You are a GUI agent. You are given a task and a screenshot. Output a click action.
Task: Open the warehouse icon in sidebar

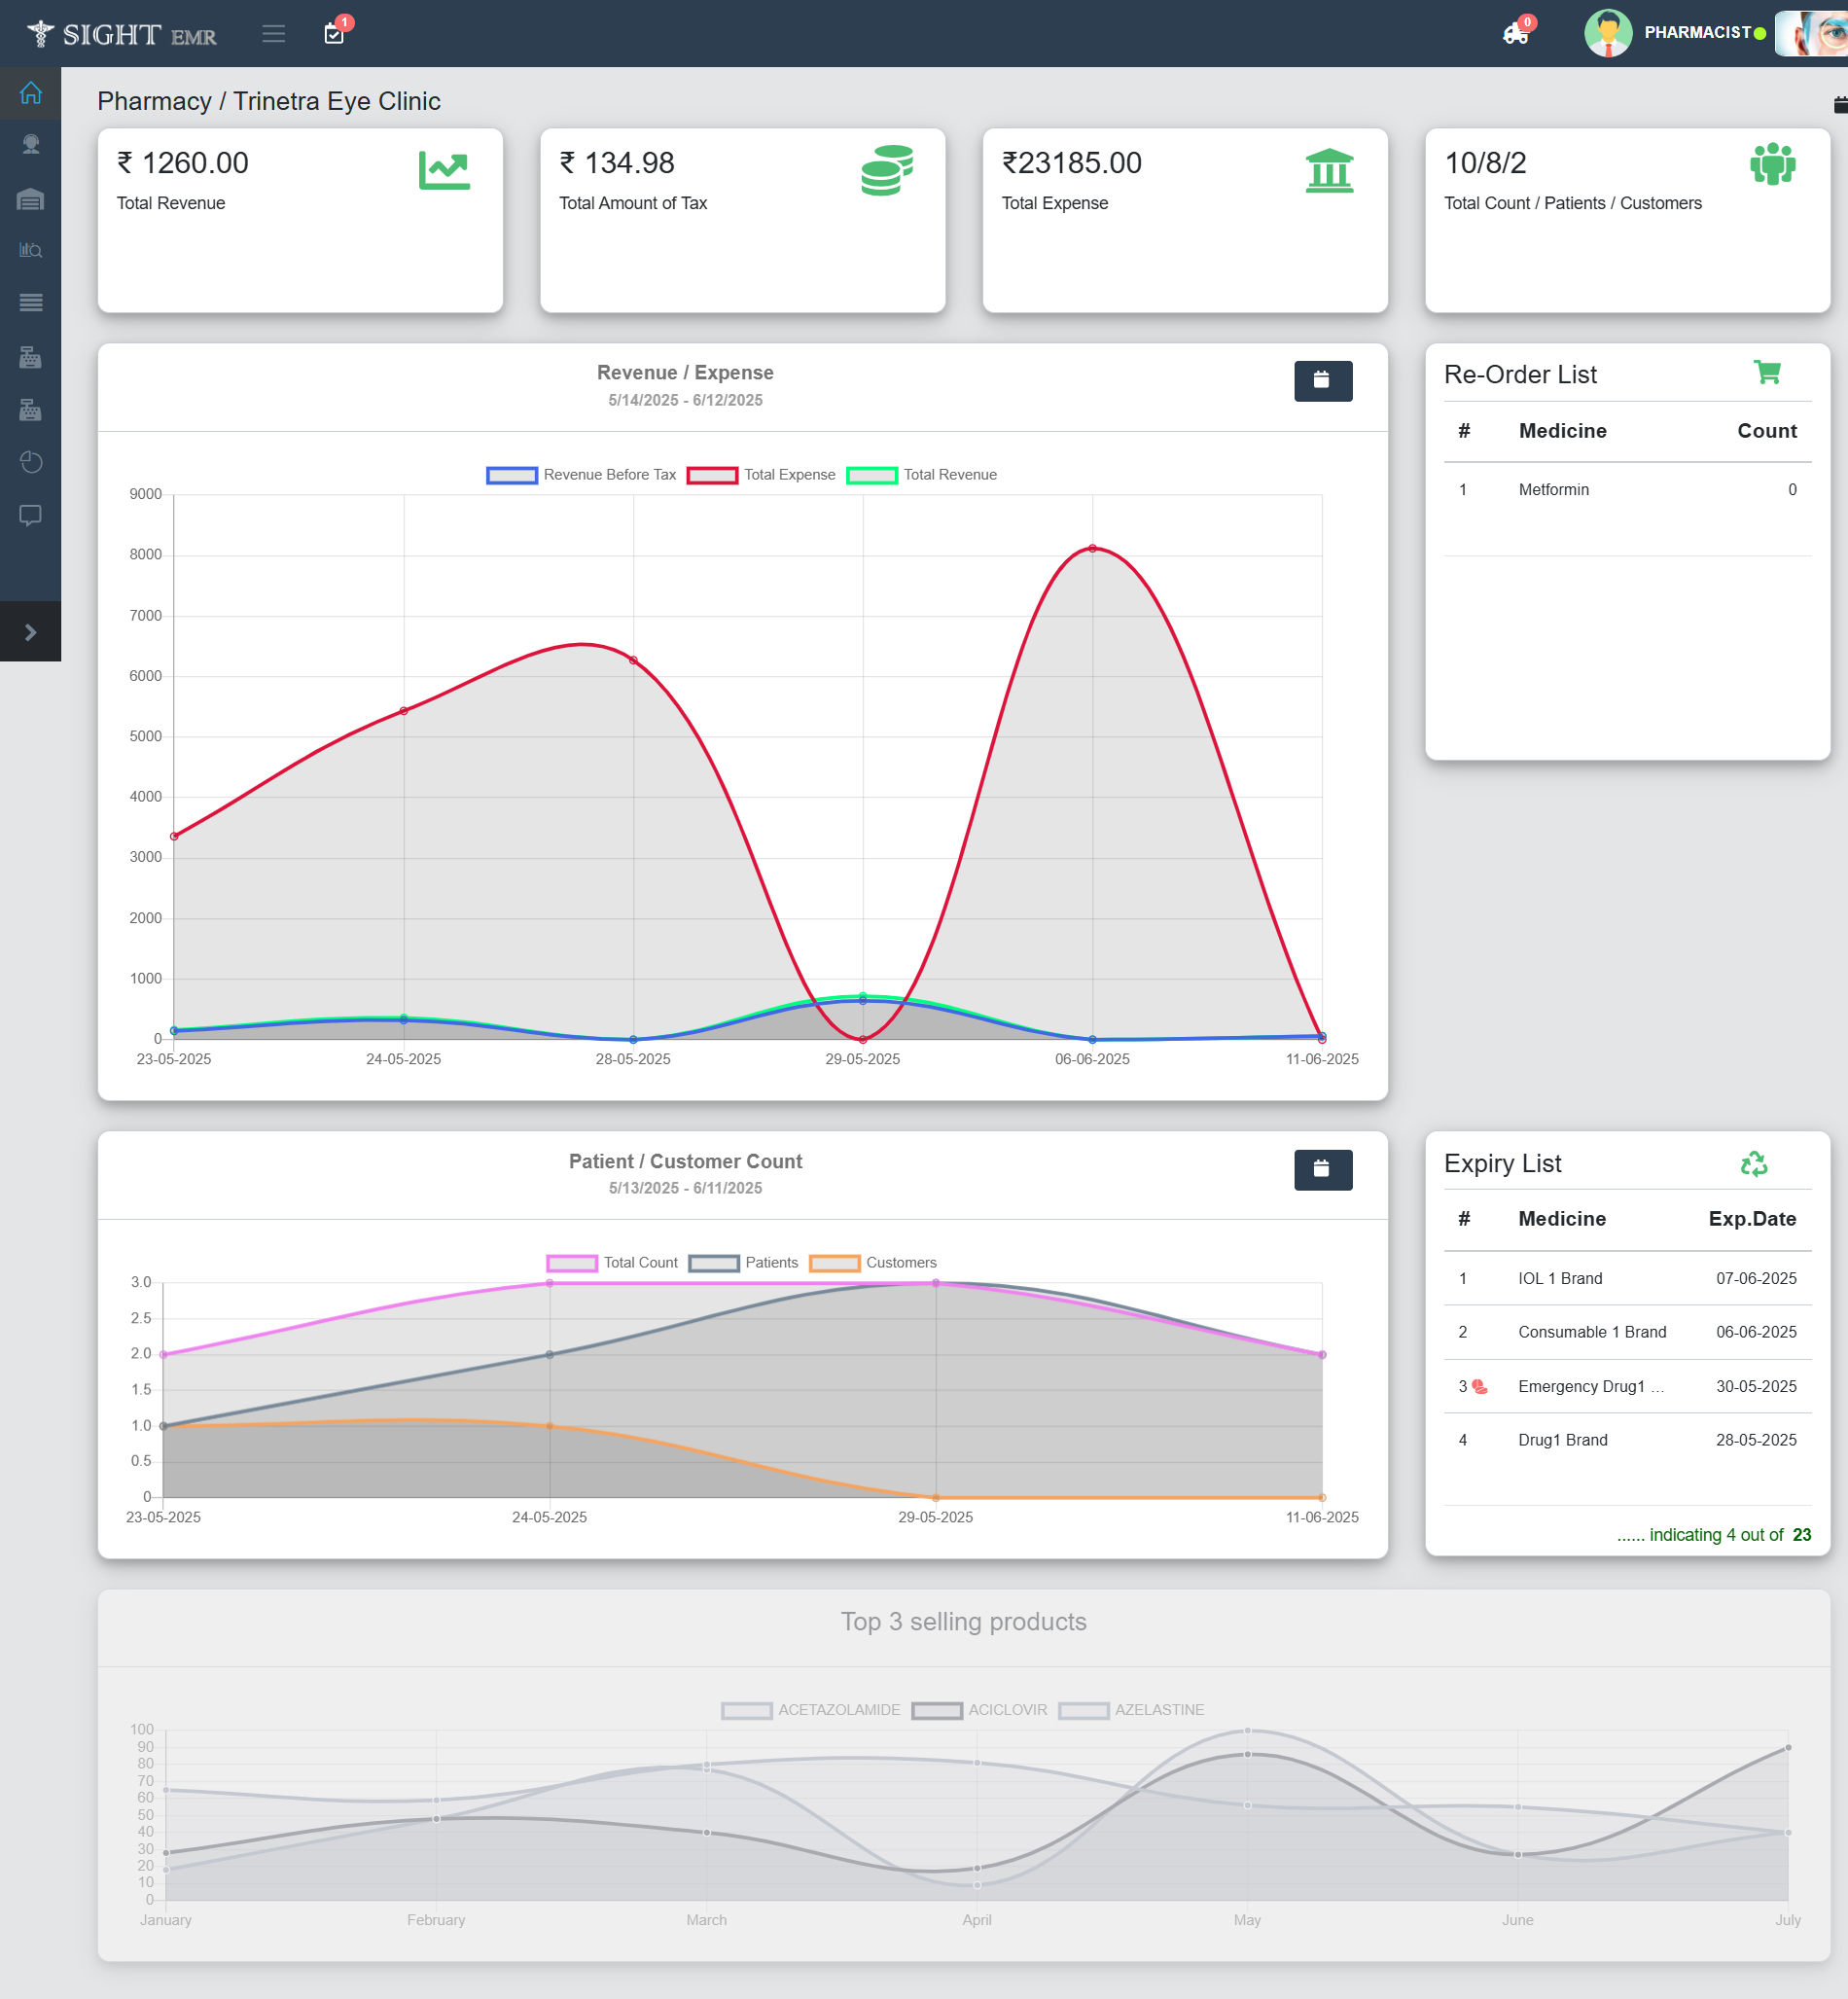30,199
